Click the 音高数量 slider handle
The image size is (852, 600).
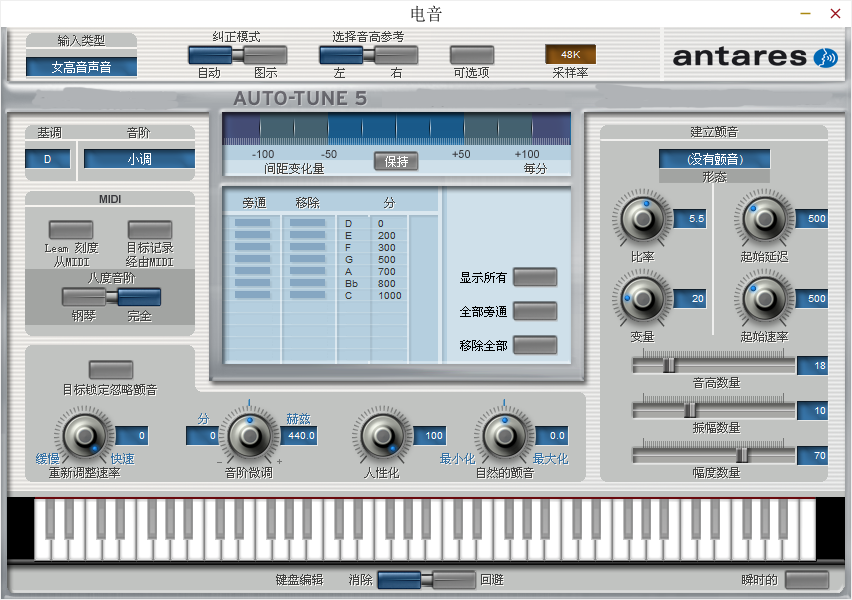click(x=669, y=365)
